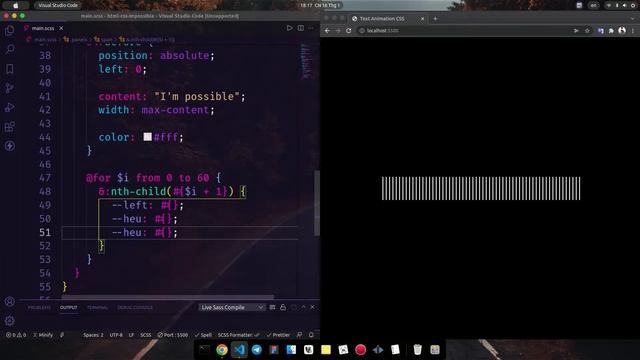Click Minify in the status bar
The width and height of the screenshot is (640, 360).
tap(43, 335)
